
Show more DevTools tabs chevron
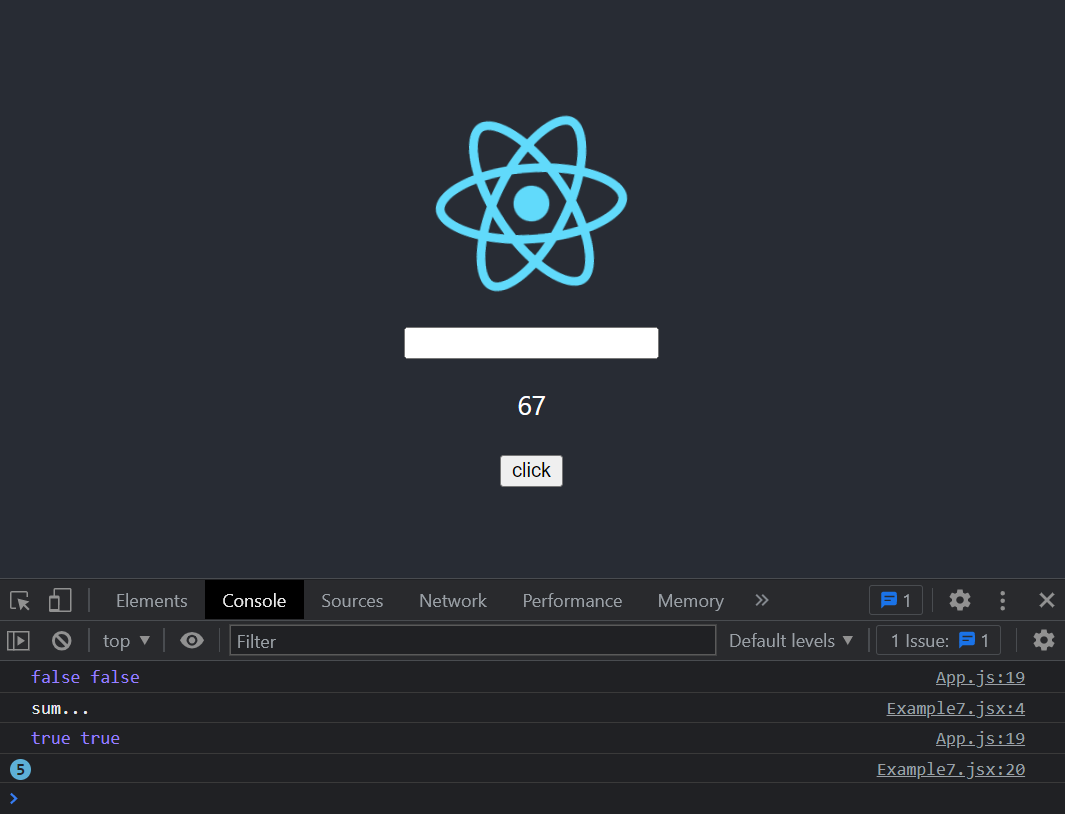[x=761, y=600]
